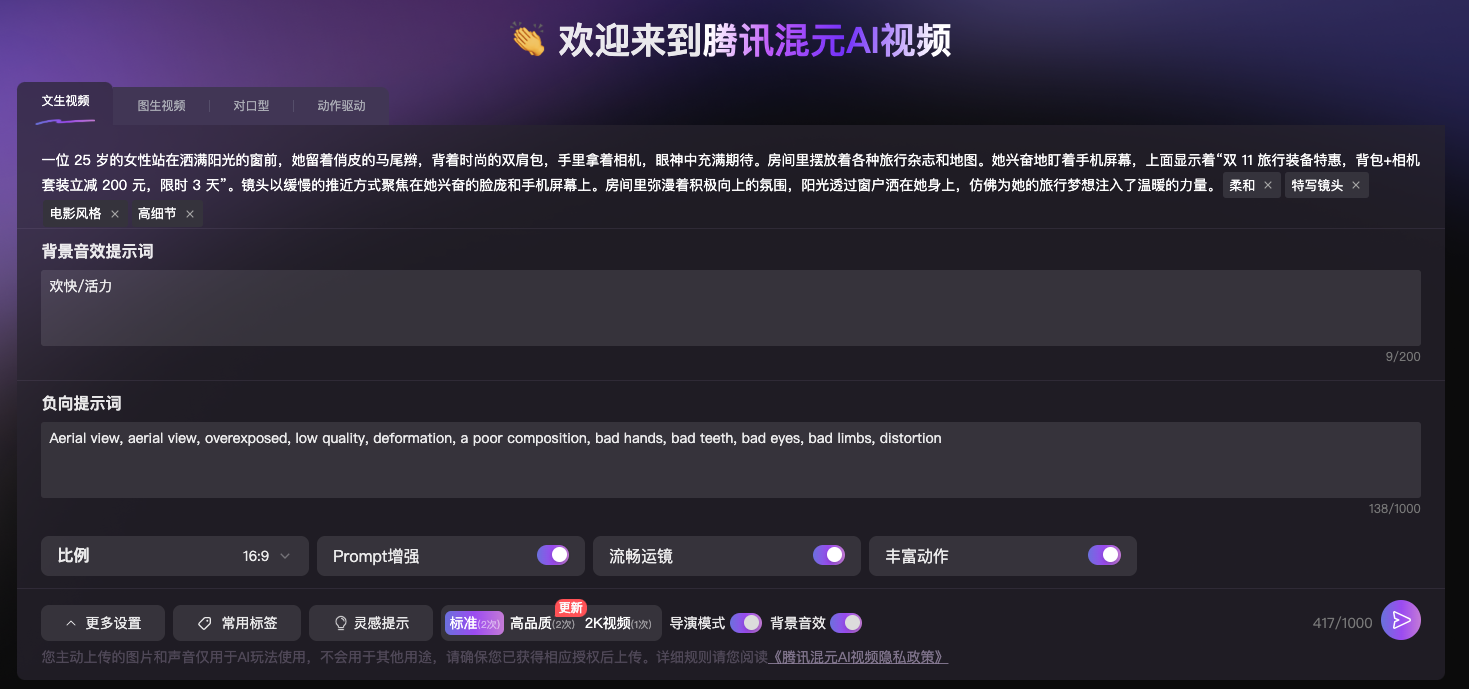
Task: Click the 负向提示词 heading
Action: (81, 403)
